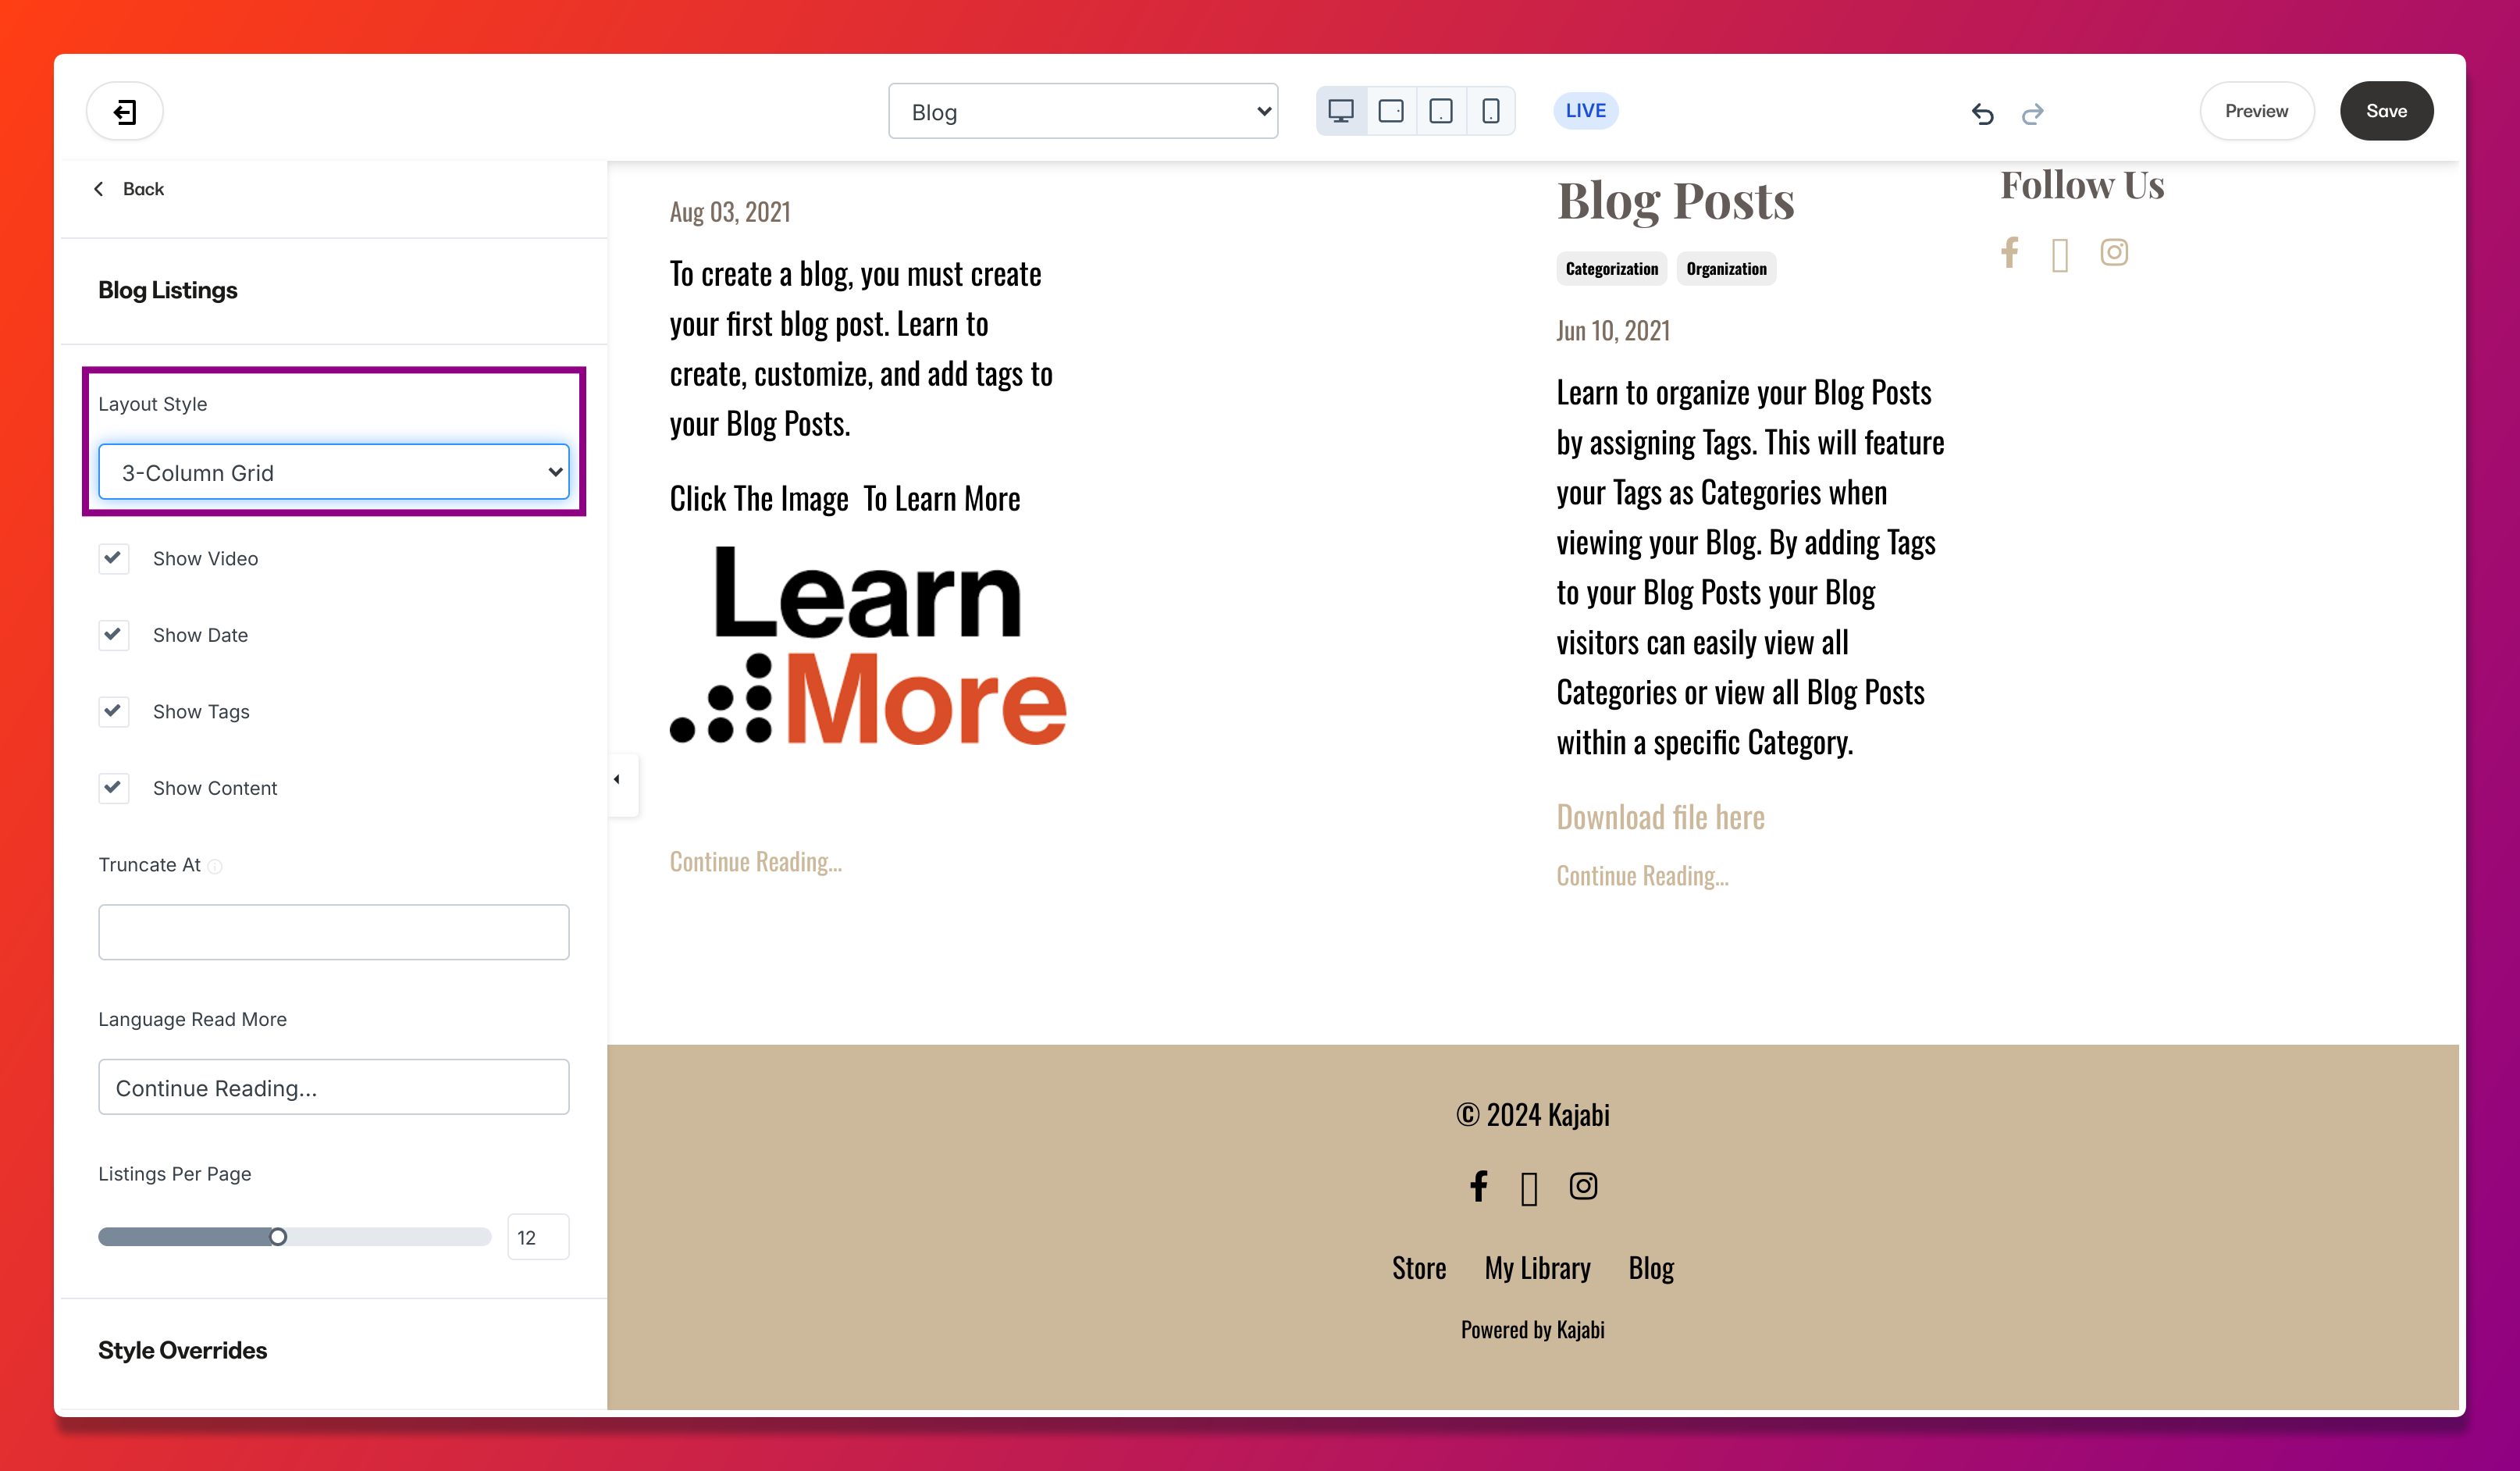Click Download file here link
The width and height of the screenshot is (2520, 1471).
(1660, 818)
